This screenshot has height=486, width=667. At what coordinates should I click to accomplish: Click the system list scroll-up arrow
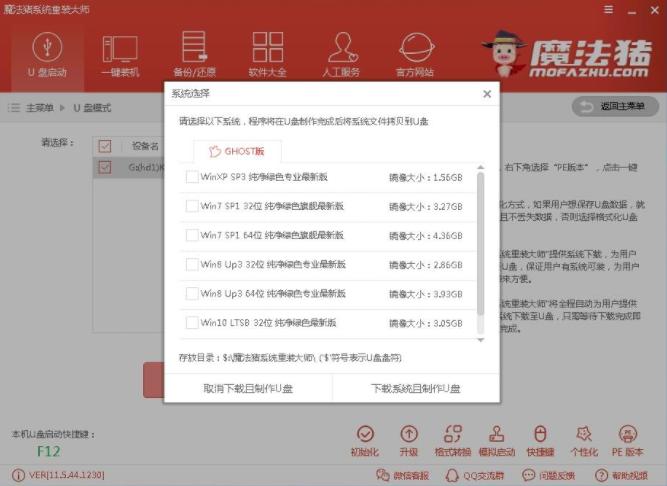pos(481,168)
